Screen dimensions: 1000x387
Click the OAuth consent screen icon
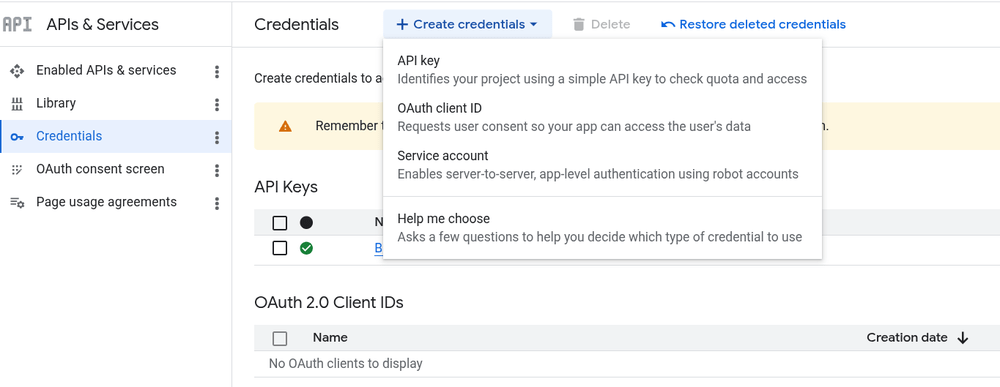click(17, 170)
